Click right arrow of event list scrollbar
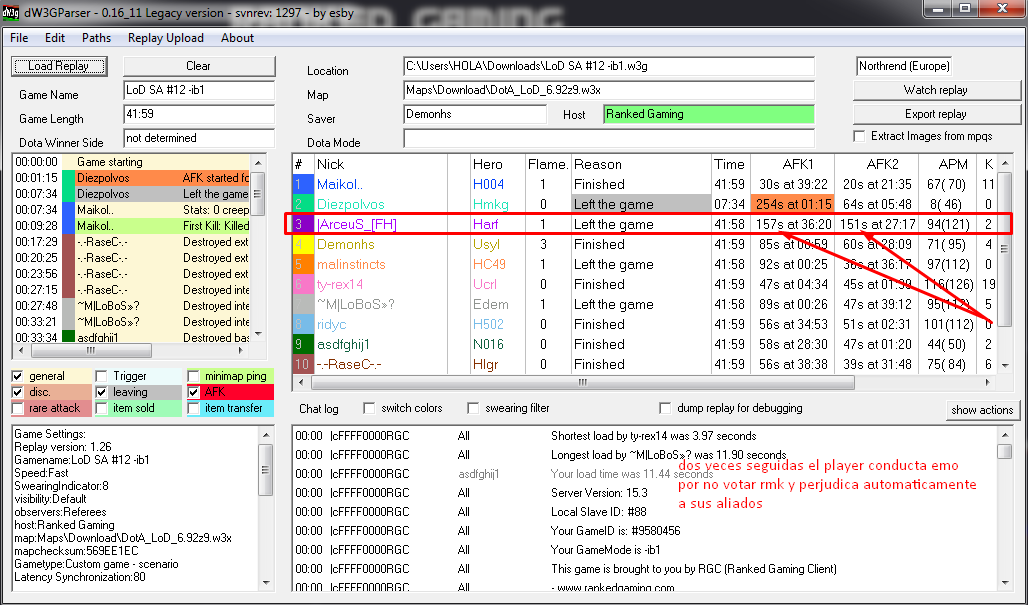The image size is (1028, 605). tap(241, 351)
